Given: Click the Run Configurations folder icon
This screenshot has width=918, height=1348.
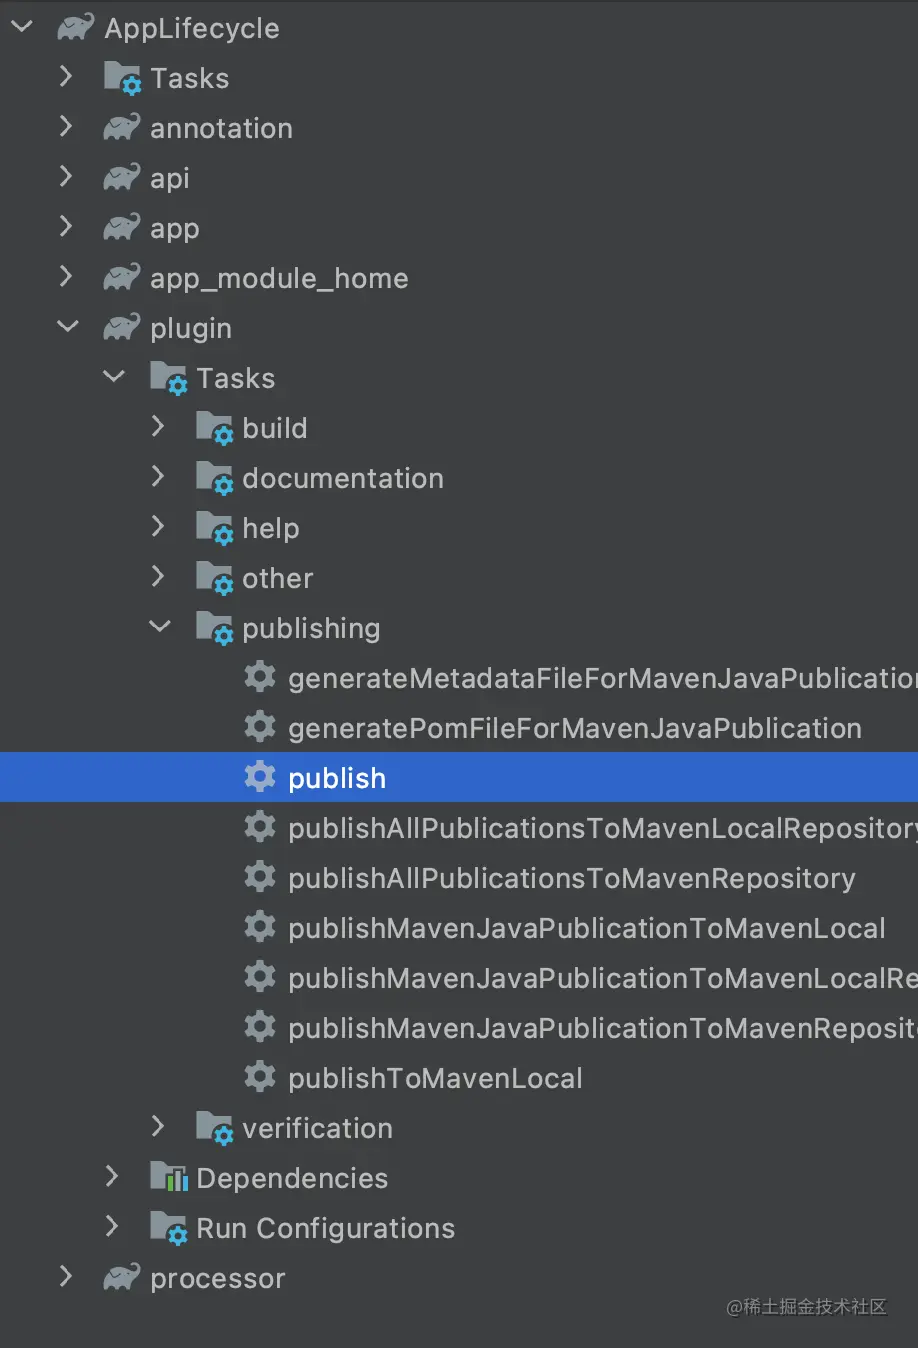Looking at the screenshot, I should click(x=169, y=1229).
